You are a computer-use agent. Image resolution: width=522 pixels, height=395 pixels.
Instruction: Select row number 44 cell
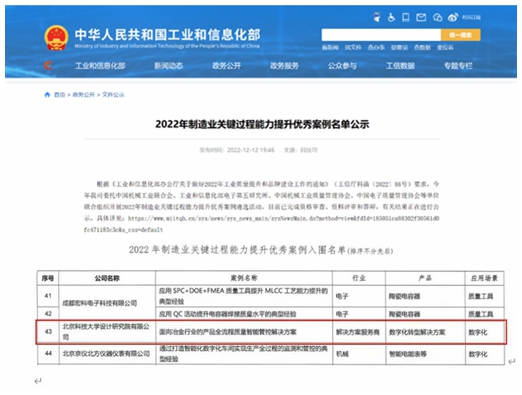(48, 353)
